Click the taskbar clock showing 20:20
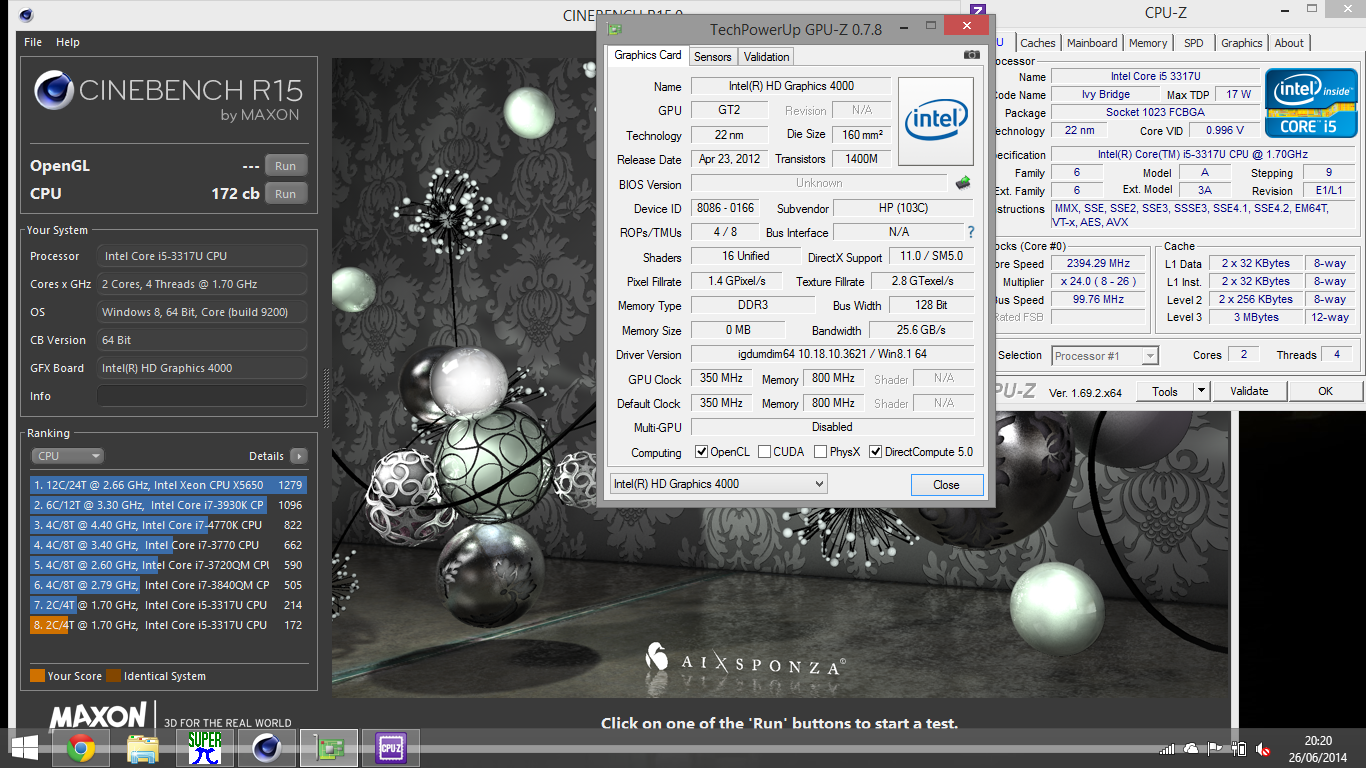Image resolution: width=1366 pixels, height=768 pixels. tap(1319, 748)
